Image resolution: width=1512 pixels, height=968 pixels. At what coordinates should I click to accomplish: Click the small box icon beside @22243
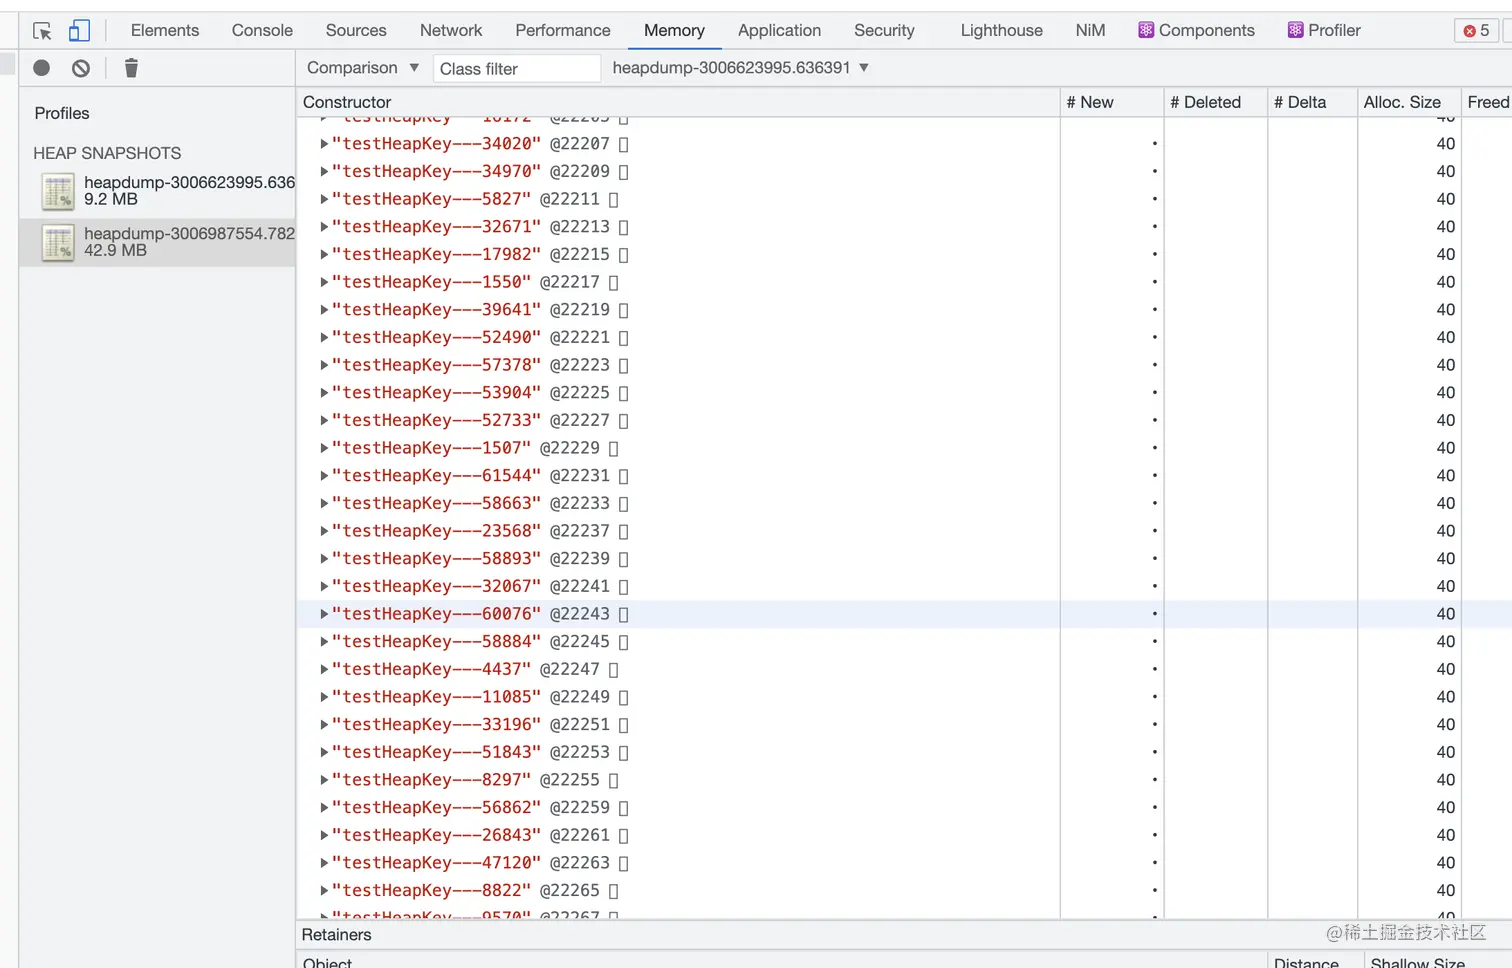coord(624,614)
